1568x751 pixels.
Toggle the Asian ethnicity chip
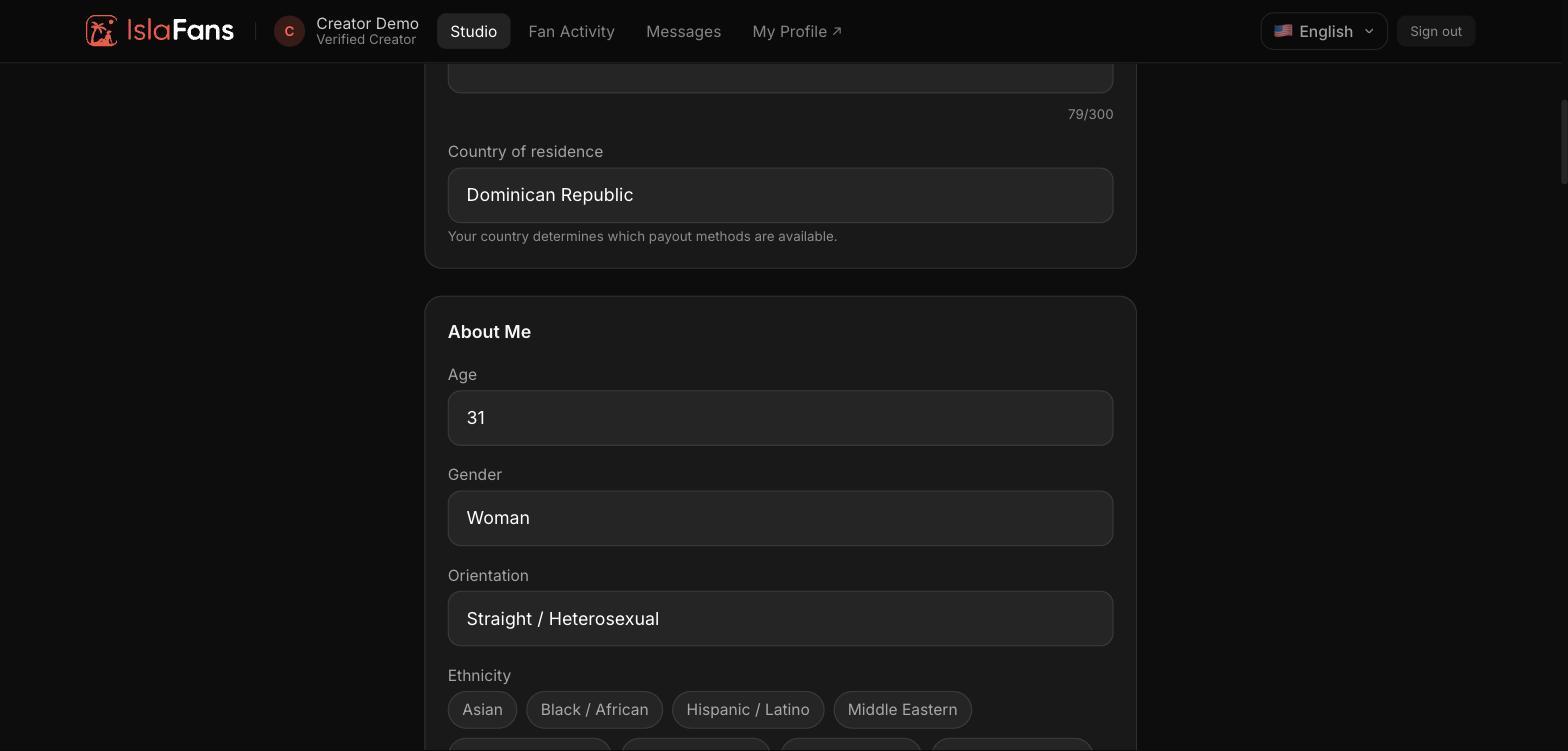coord(482,709)
